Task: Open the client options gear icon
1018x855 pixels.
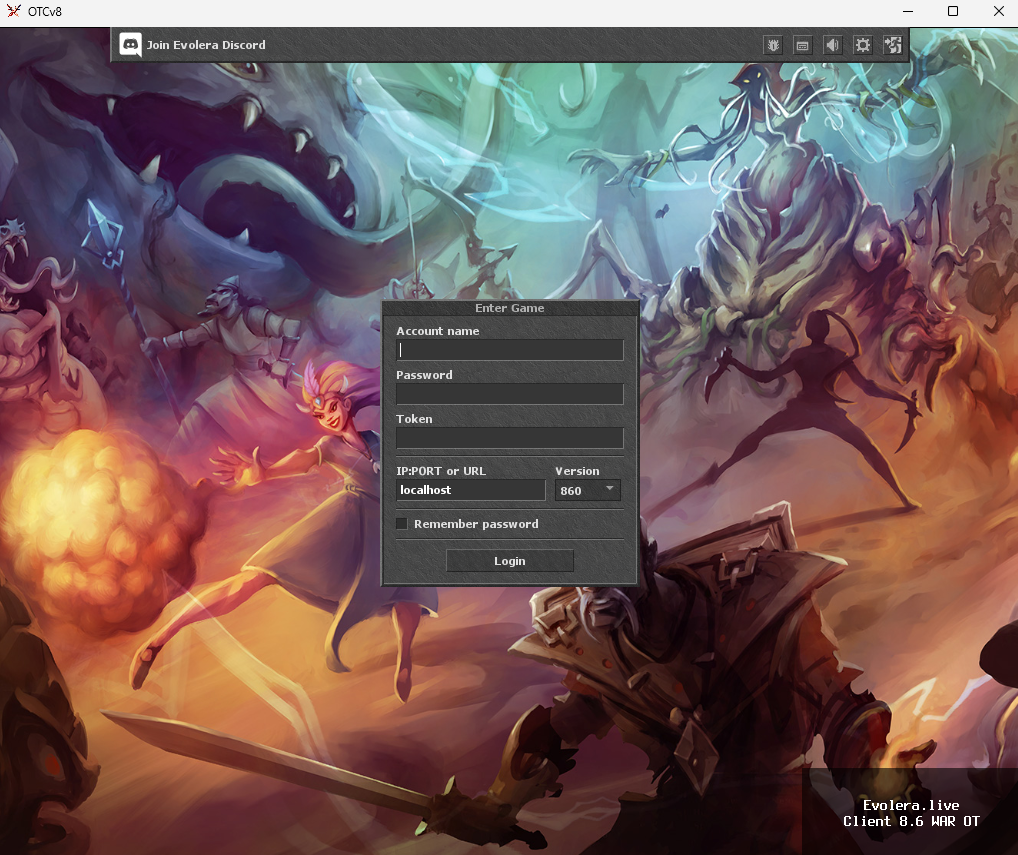Action: pyautogui.click(x=863, y=45)
